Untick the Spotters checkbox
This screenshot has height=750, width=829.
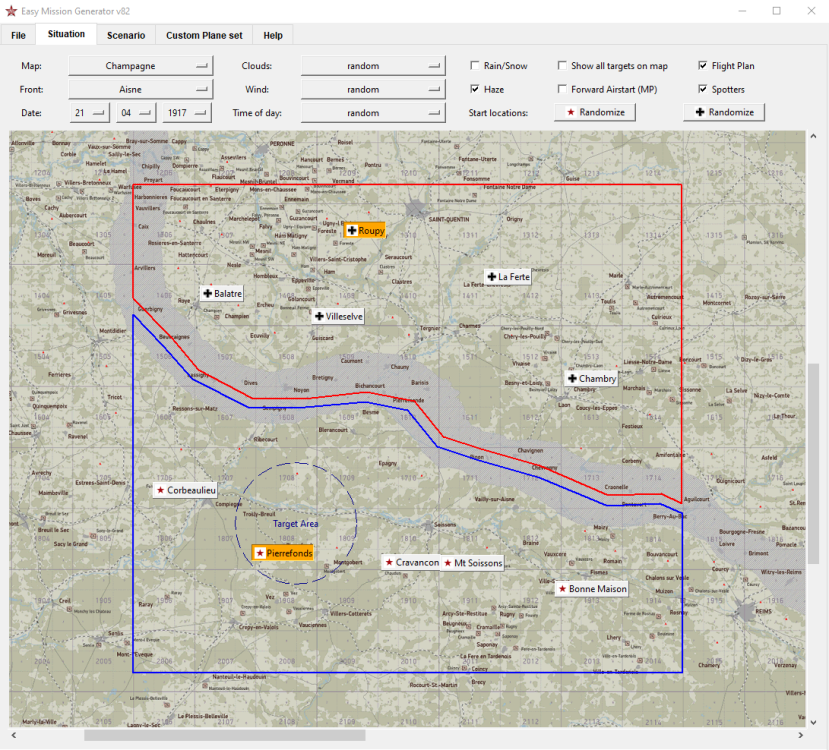(x=703, y=89)
